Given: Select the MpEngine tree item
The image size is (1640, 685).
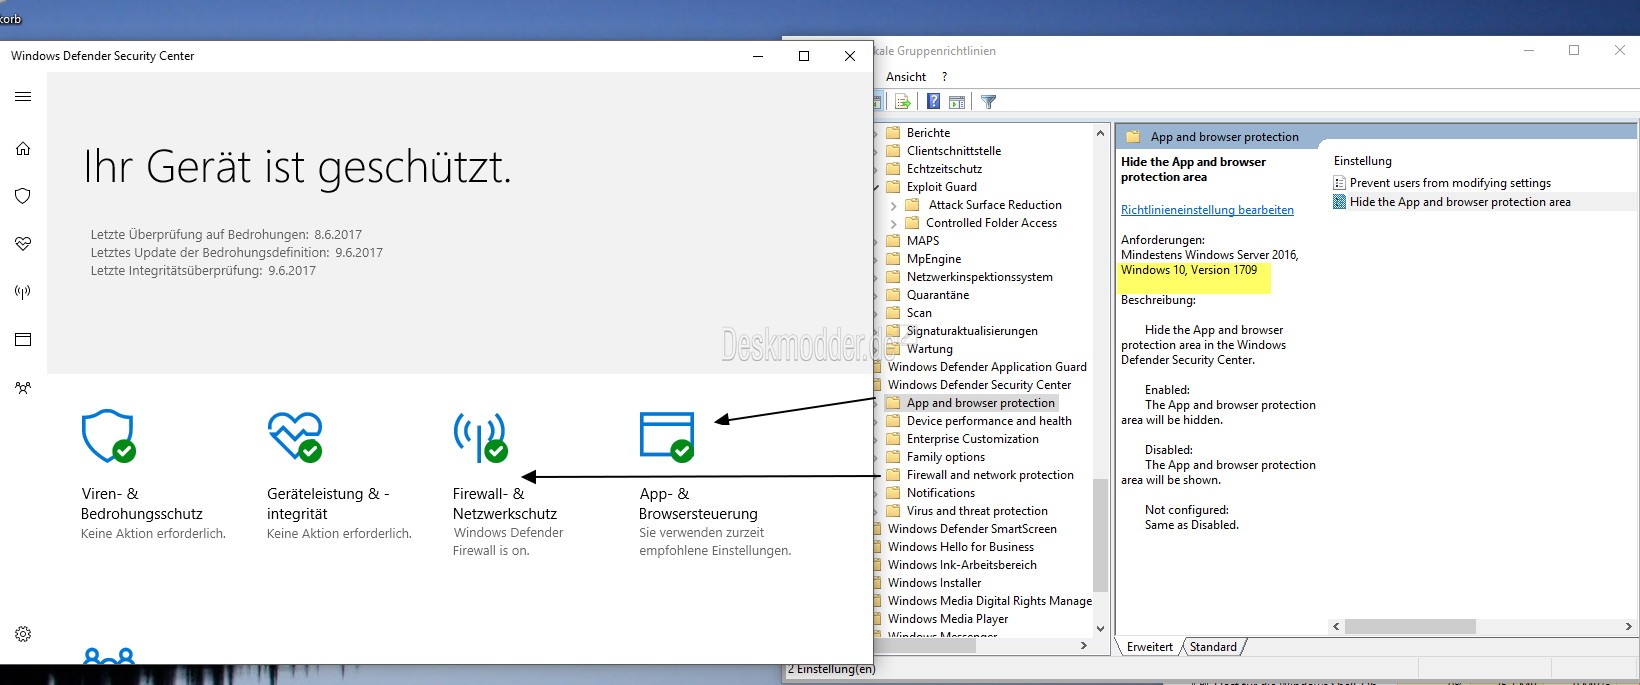Looking at the screenshot, I should 933,259.
